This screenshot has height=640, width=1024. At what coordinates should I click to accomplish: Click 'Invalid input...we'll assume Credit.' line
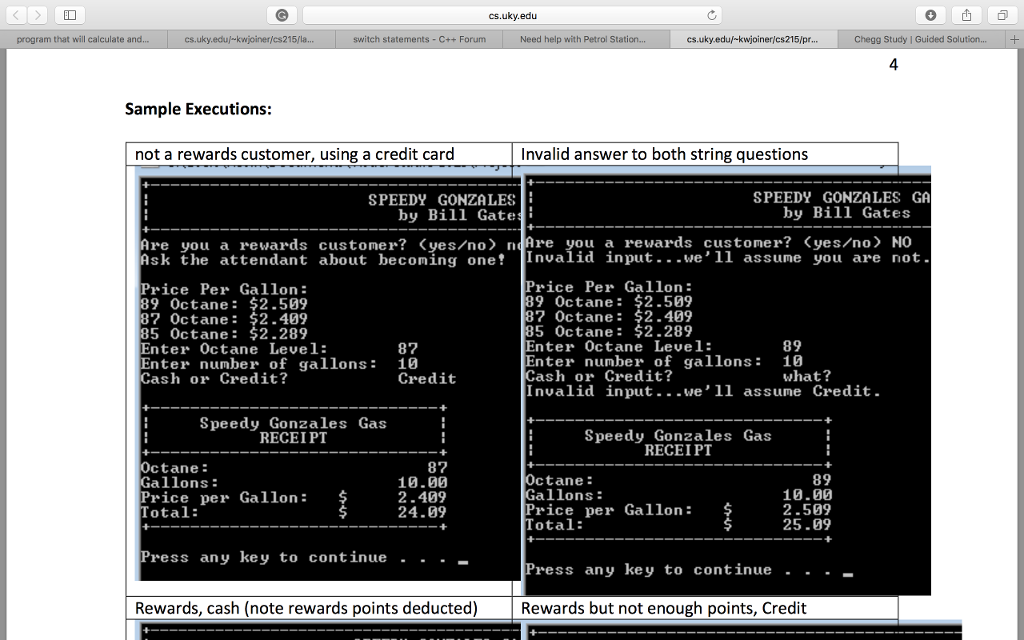pyautogui.click(x=703, y=391)
